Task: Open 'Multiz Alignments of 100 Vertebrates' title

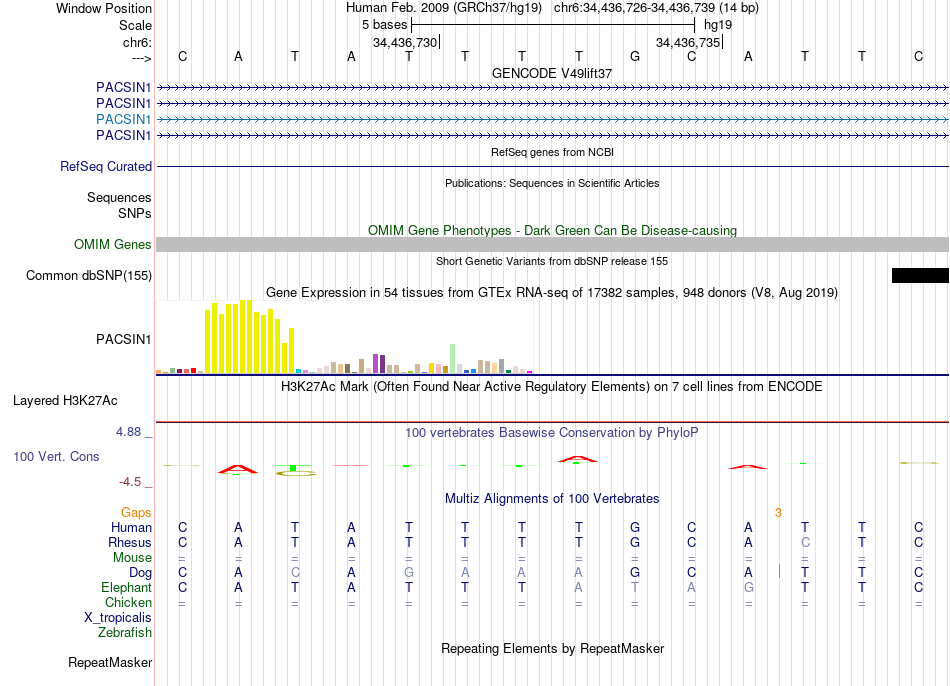Action: point(552,499)
